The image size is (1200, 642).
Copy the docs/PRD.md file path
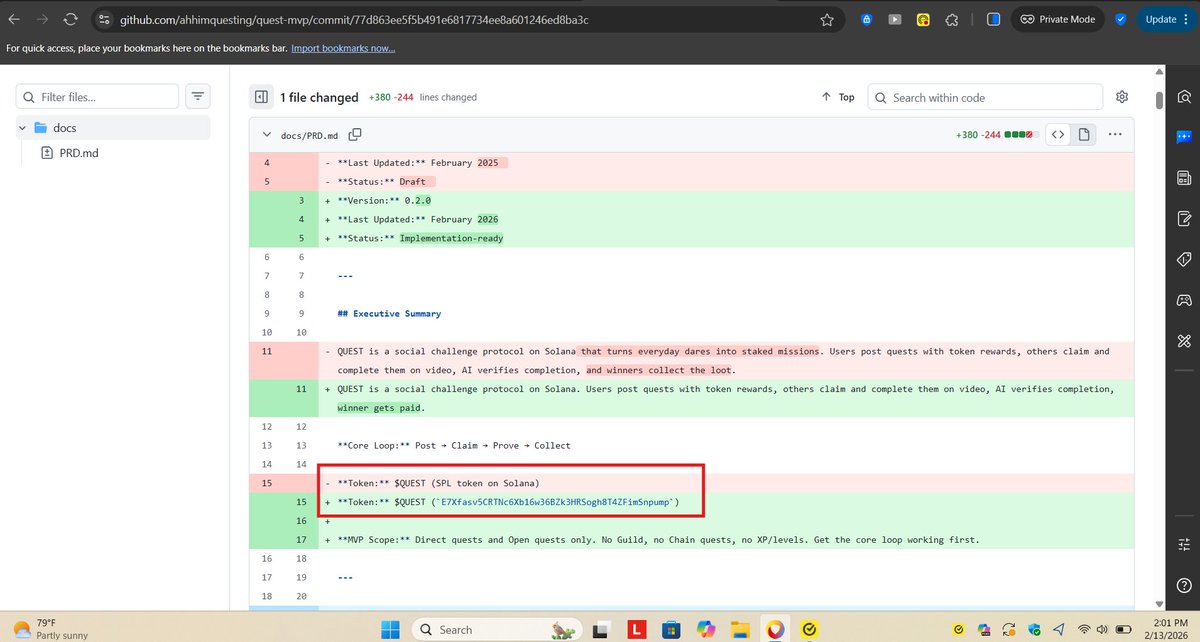pyautogui.click(x=355, y=133)
